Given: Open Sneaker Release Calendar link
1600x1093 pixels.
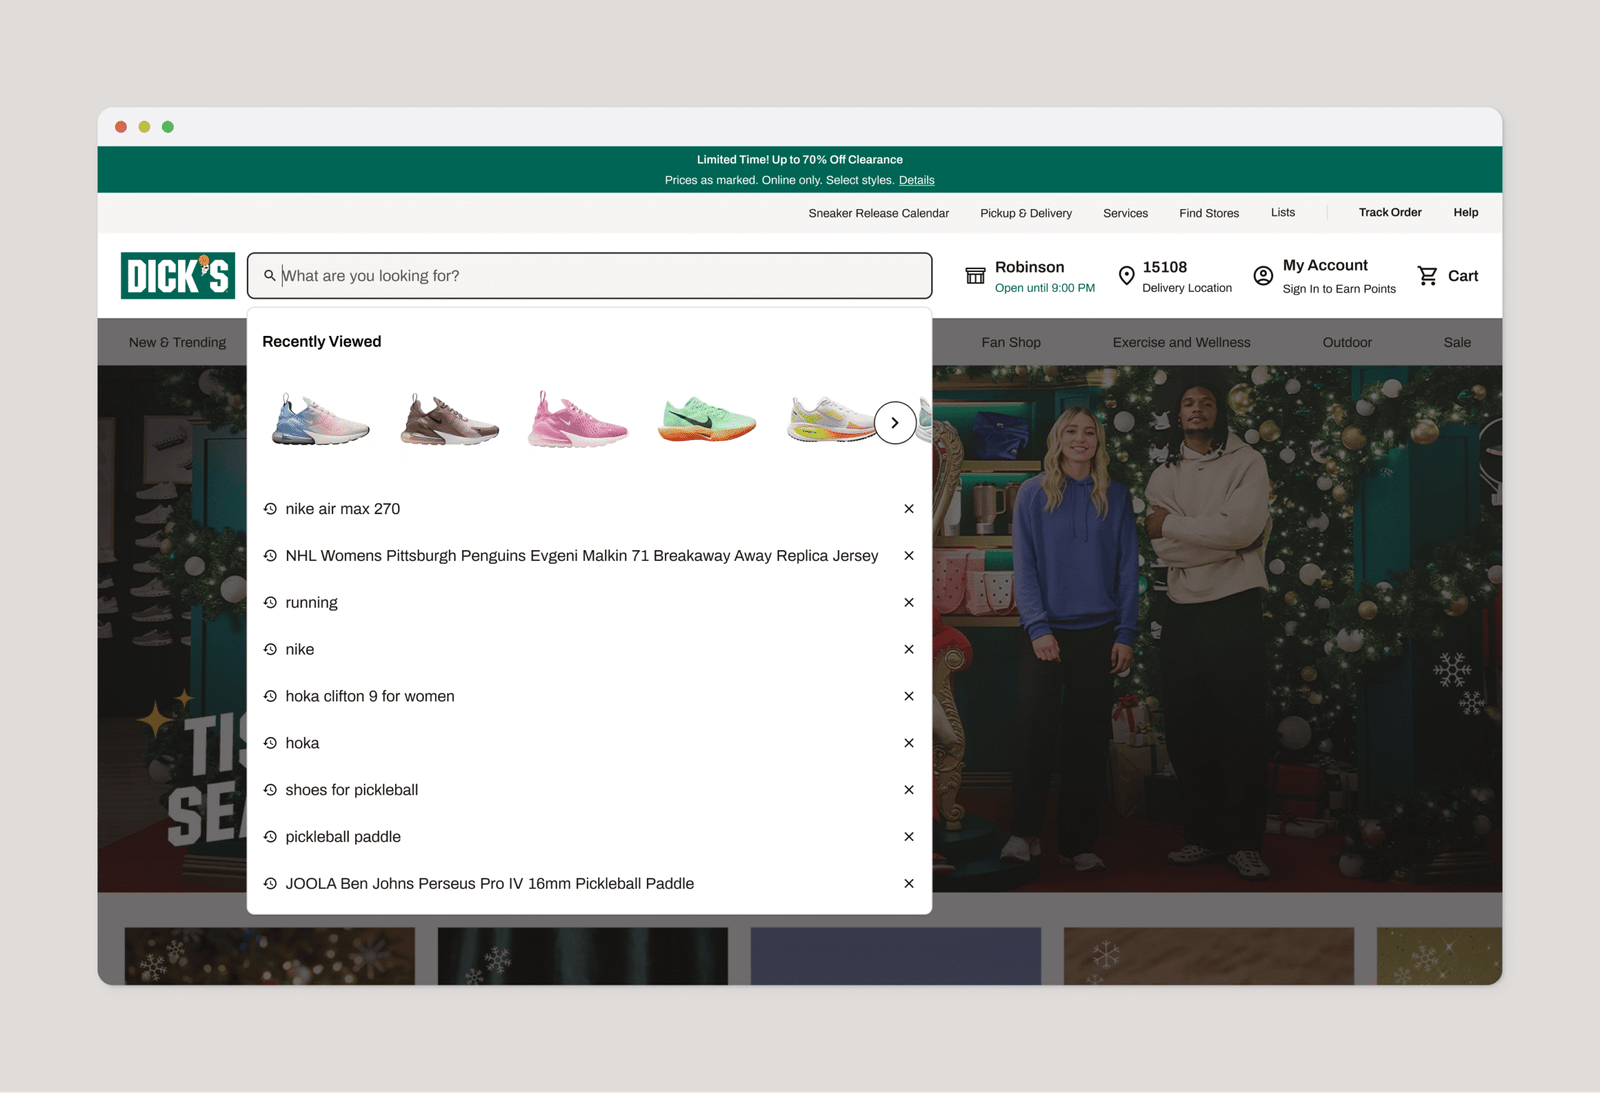Looking at the screenshot, I should tap(878, 213).
